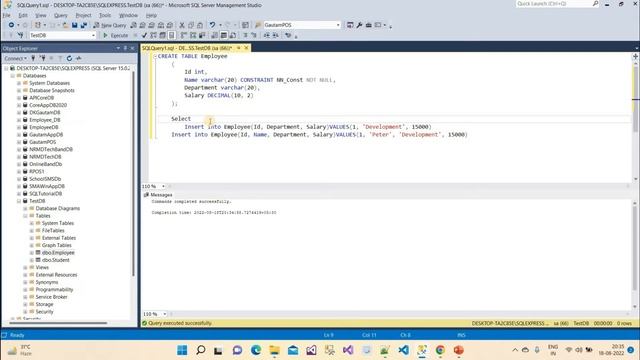Open the File menu

pos(7,15)
